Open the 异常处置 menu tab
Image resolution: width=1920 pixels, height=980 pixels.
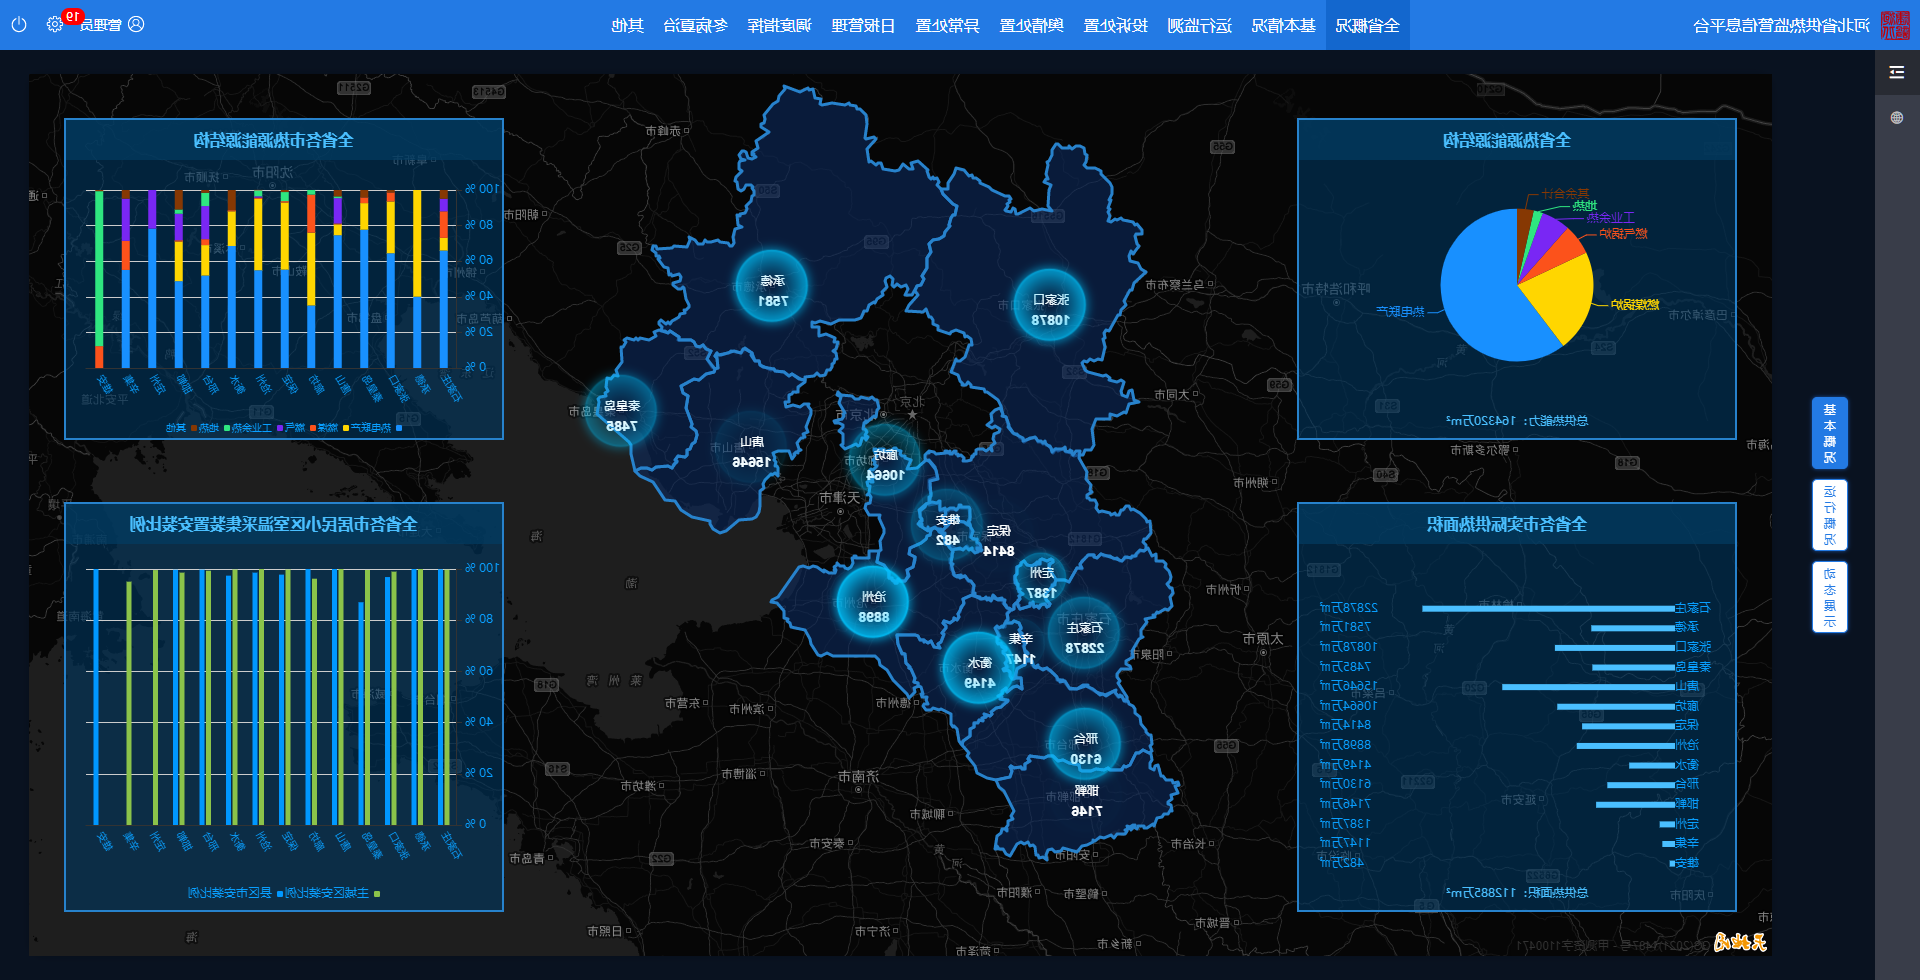pyautogui.click(x=948, y=25)
